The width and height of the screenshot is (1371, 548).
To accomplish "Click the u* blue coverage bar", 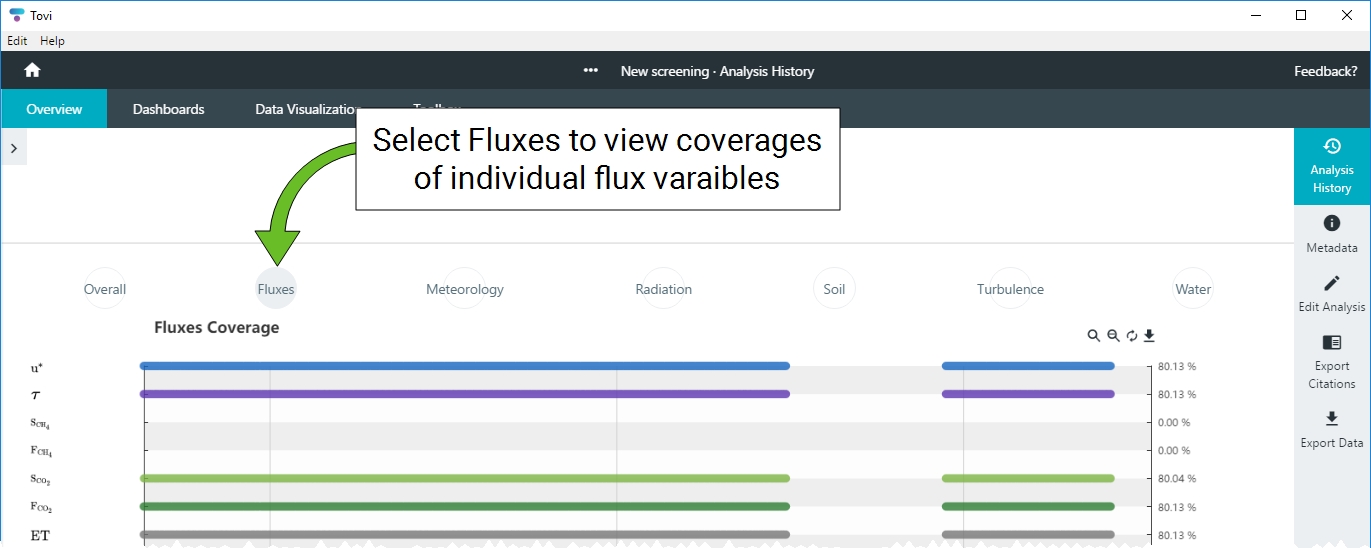I will point(465,366).
